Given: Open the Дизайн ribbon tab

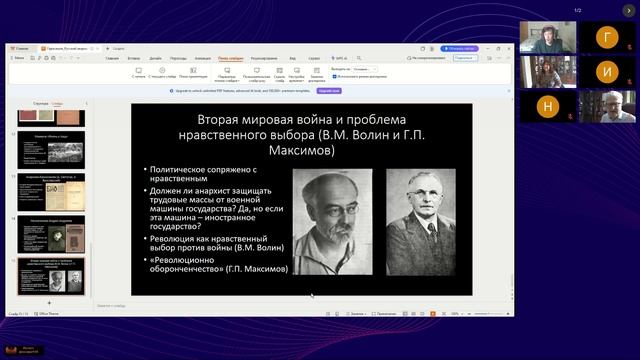Looking at the screenshot, I should [x=155, y=58].
